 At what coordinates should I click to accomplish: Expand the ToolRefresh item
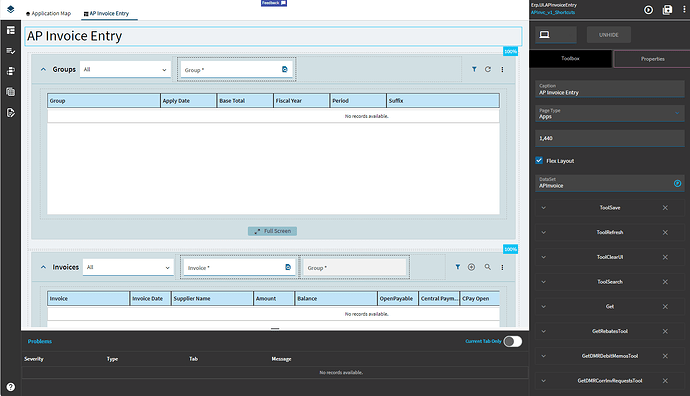(543, 232)
